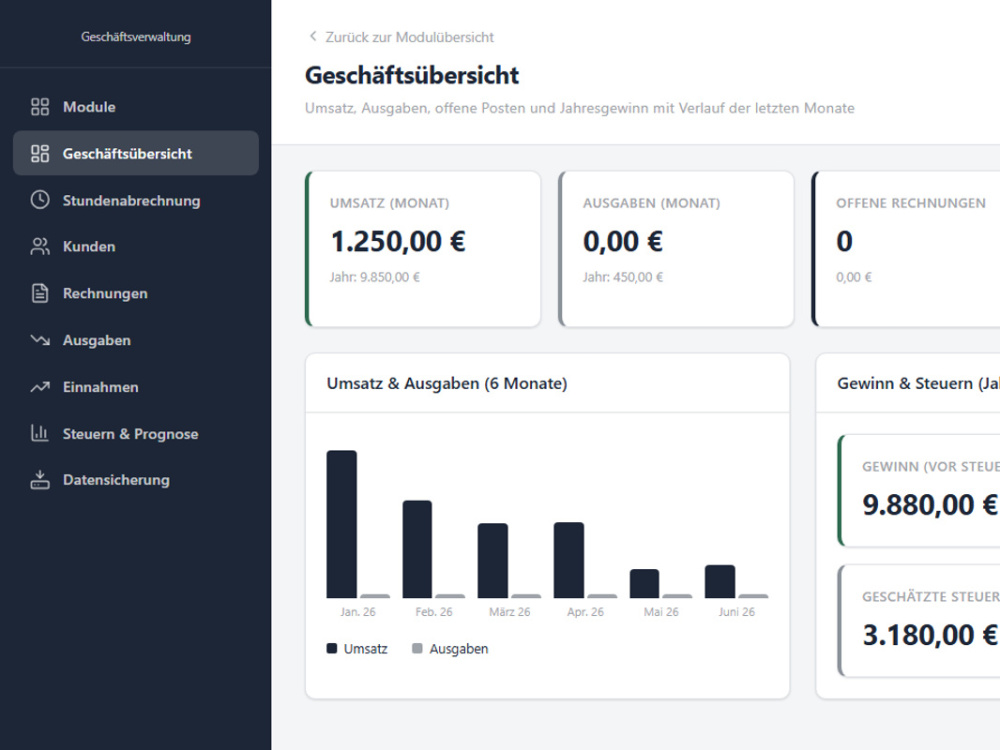The height and width of the screenshot is (750, 1000).
Task: Click the 1.250,00 € revenue value
Action: 398,242
